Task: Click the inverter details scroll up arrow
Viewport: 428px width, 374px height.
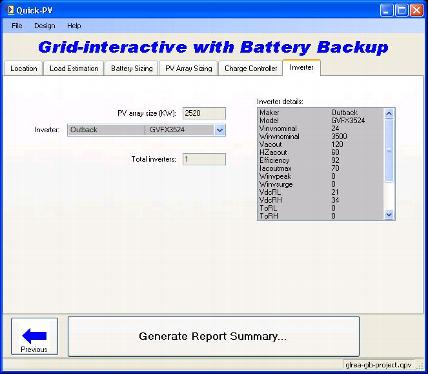Action: (x=389, y=114)
